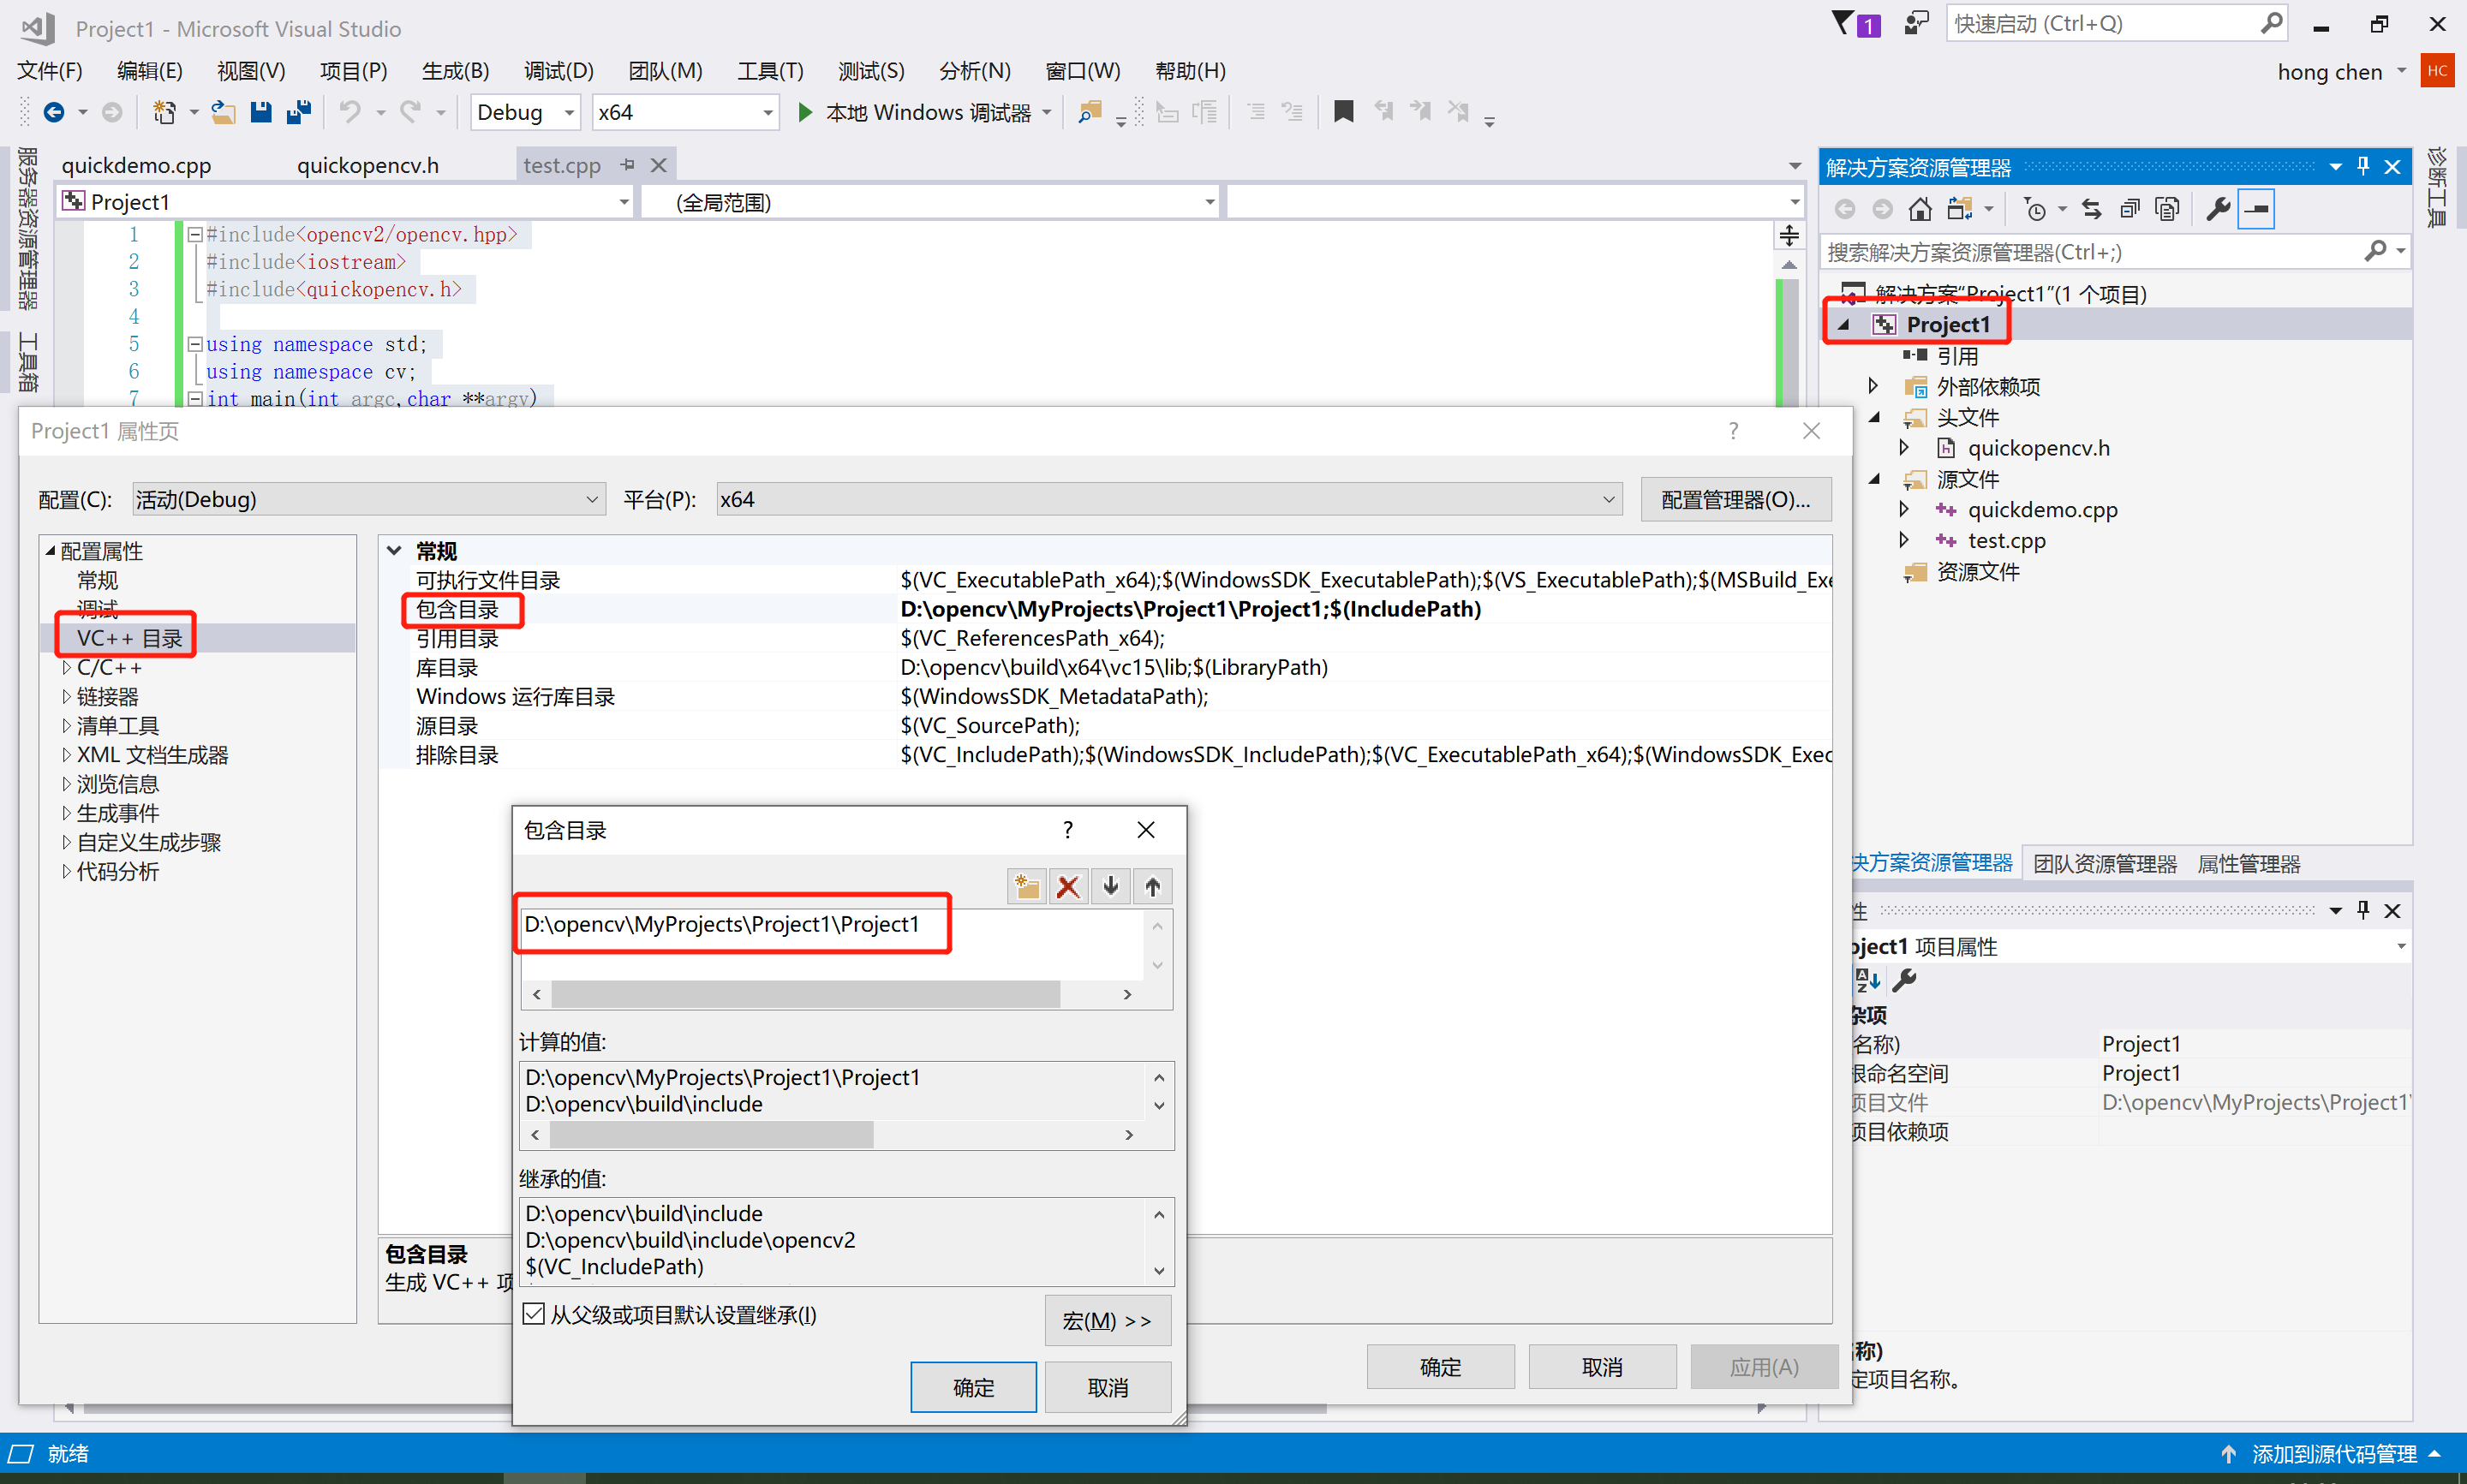Image resolution: width=2467 pixels, height=1484 pixels.
Task: Open the 文件(F) menu
Action: coord(50,71)
